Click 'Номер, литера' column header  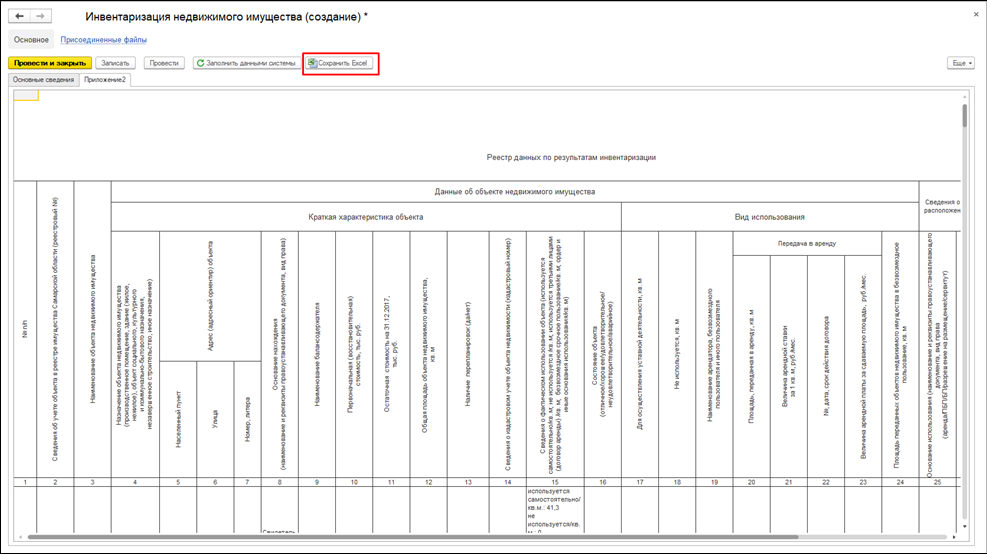pyautogui.click(x=247, y=419)
